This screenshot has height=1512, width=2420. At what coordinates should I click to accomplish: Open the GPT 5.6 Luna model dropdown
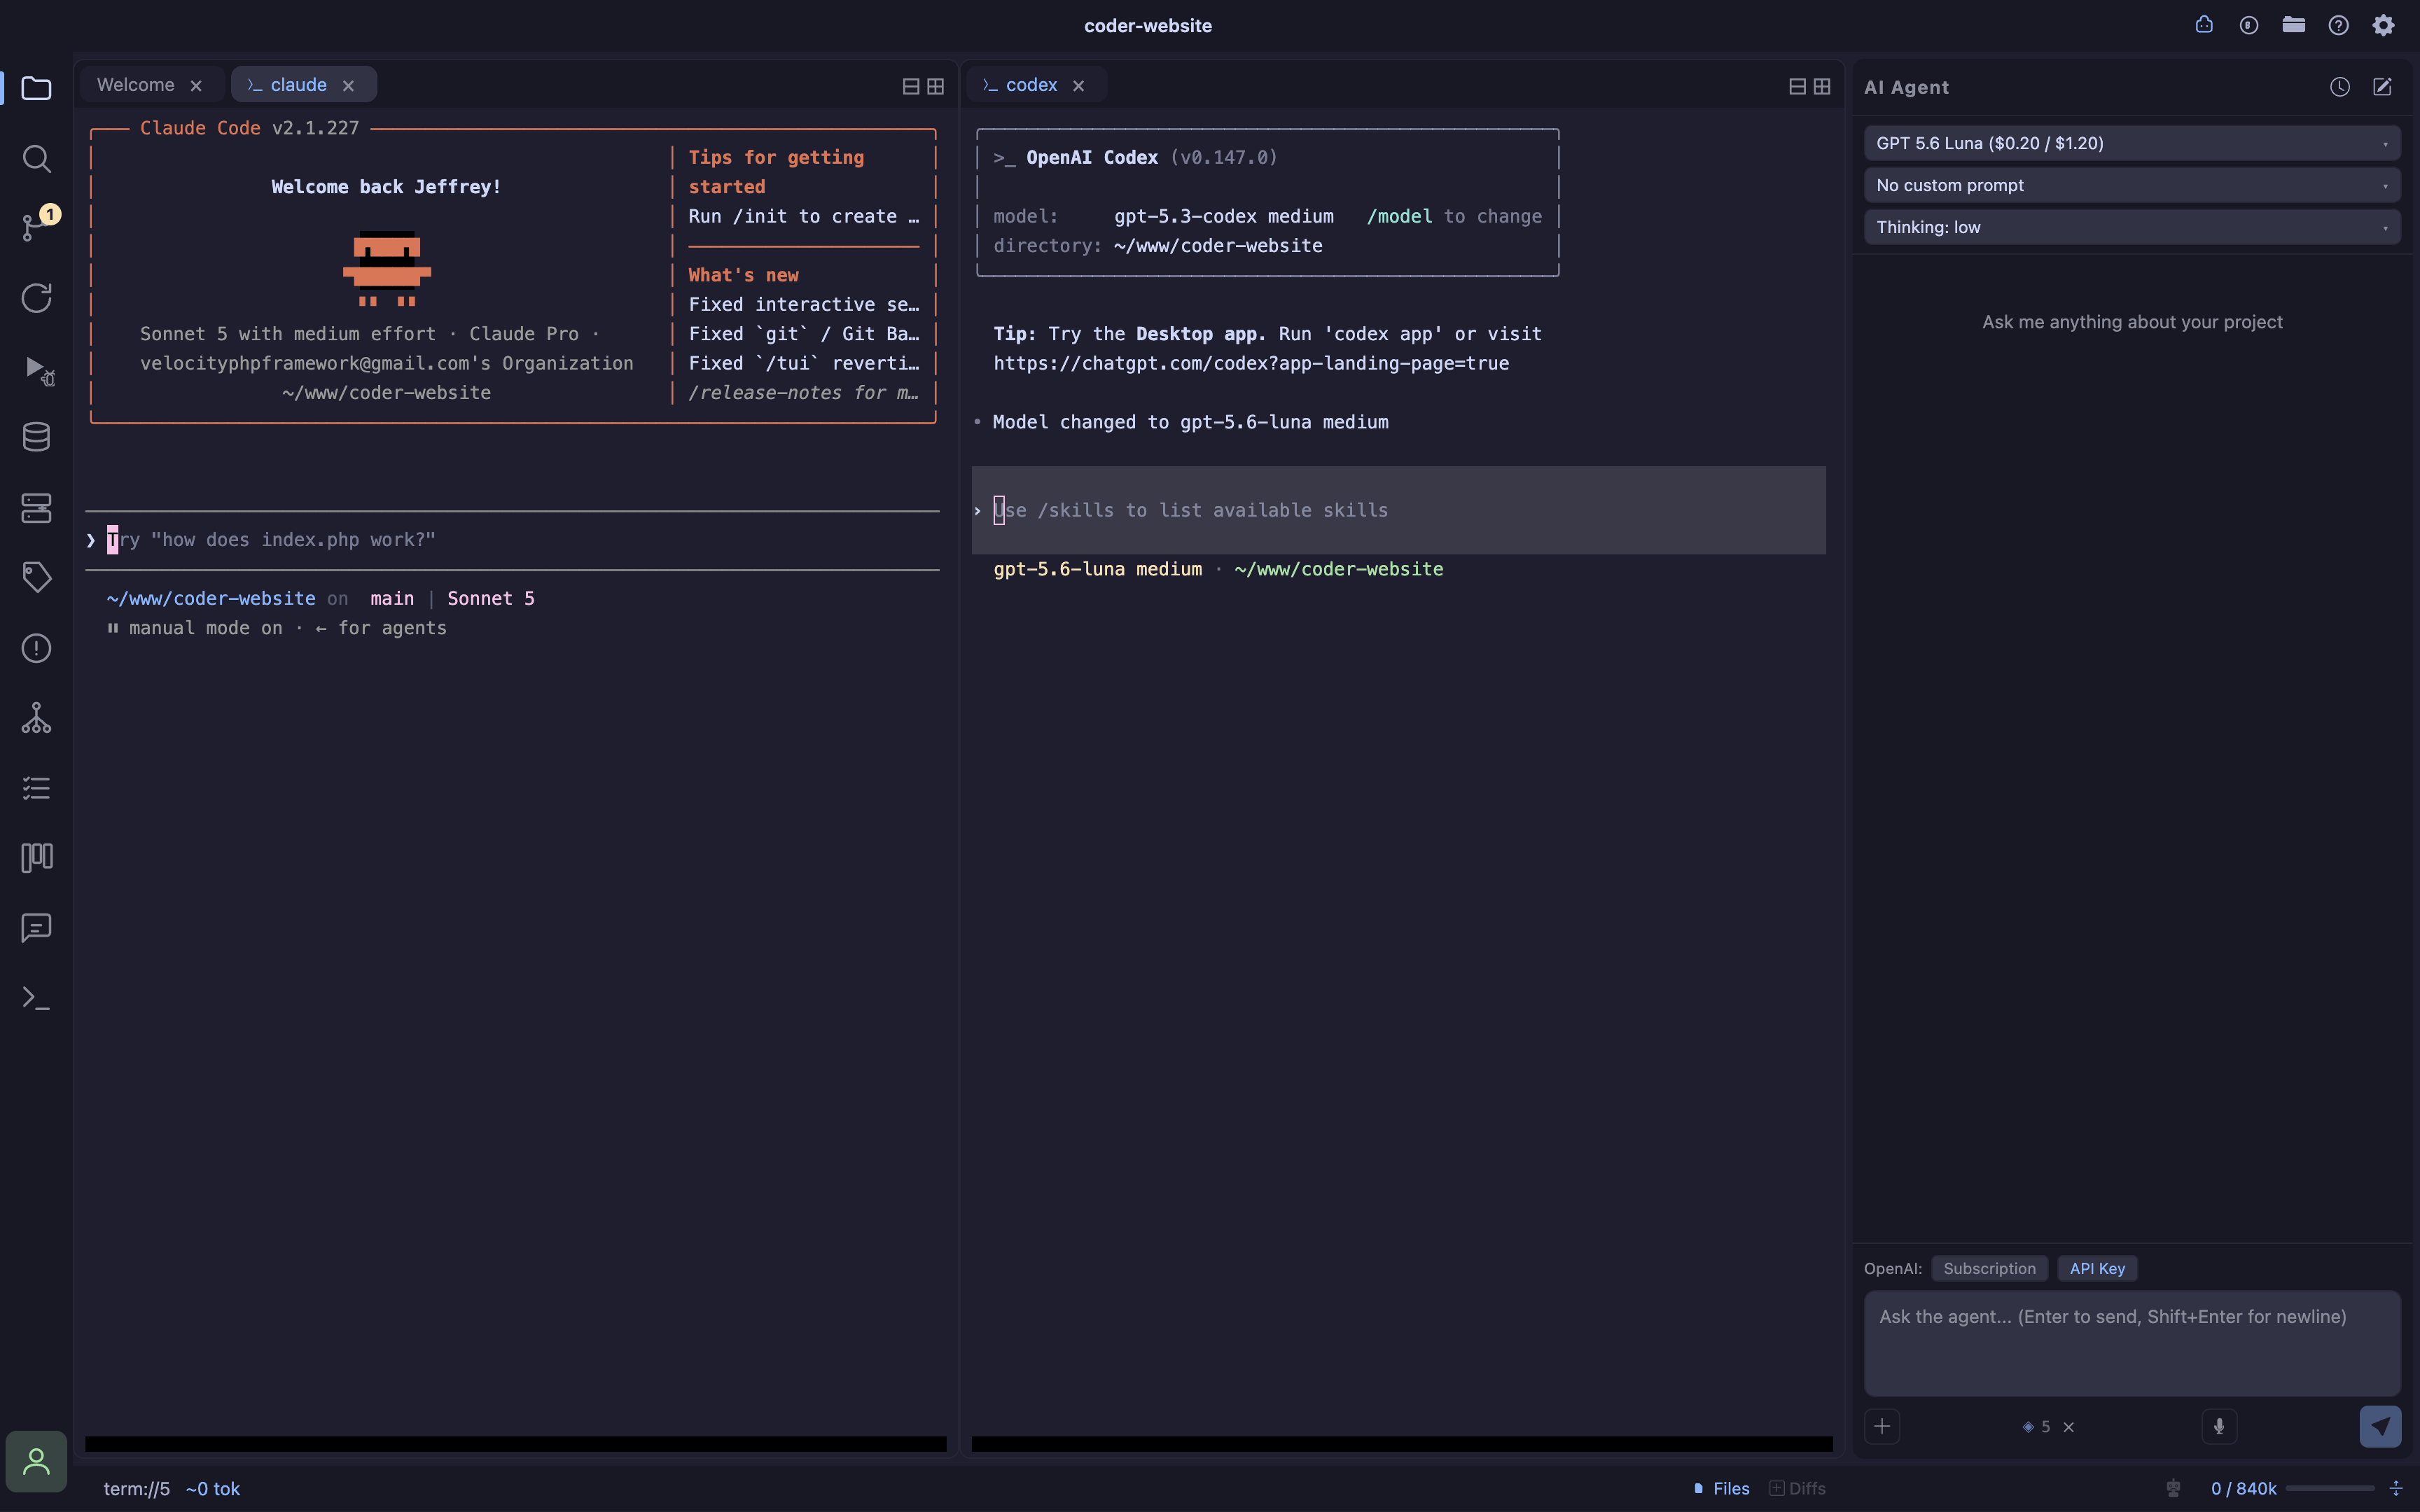(2132, 143)
